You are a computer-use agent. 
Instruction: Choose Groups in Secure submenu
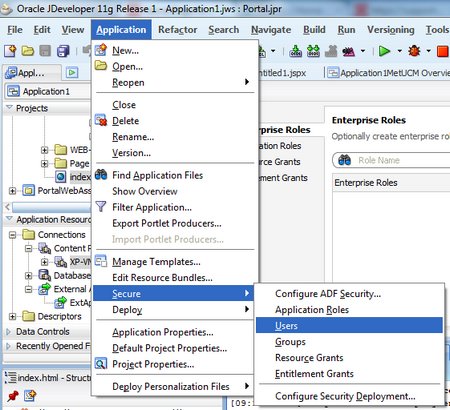(349, 342)
